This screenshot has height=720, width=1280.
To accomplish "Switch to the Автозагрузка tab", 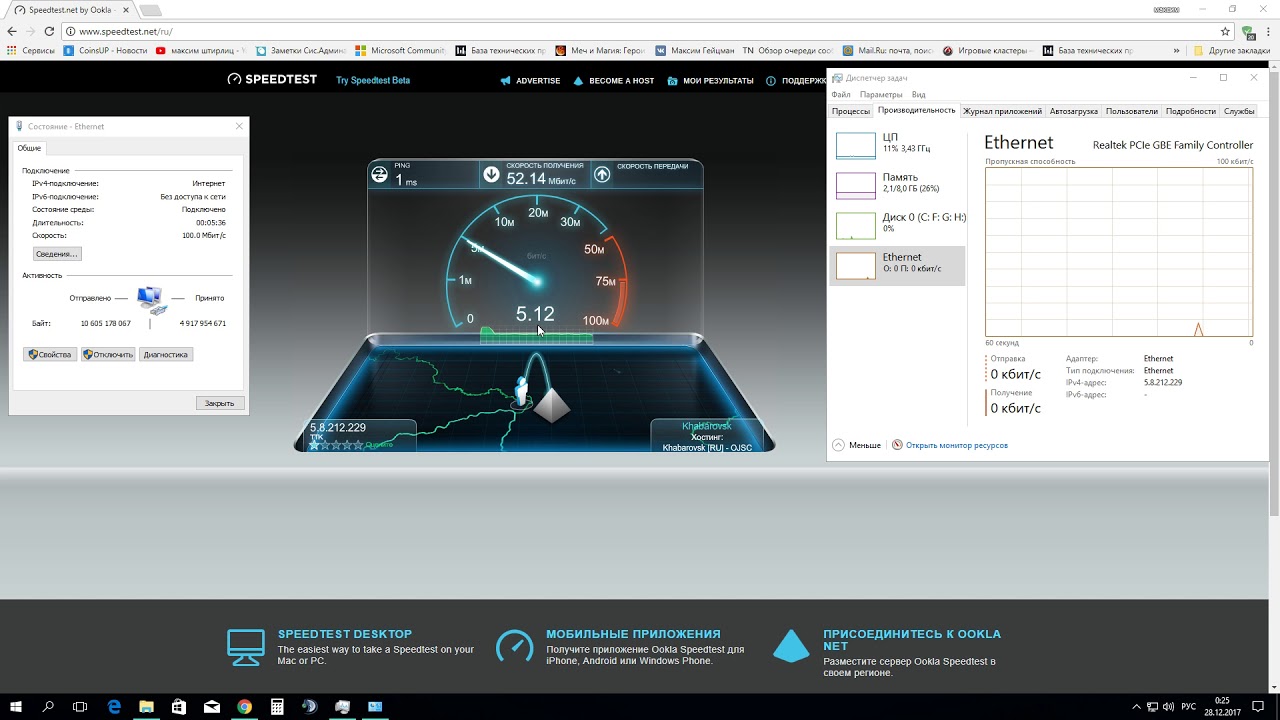I will click(x=1074, y=111).
